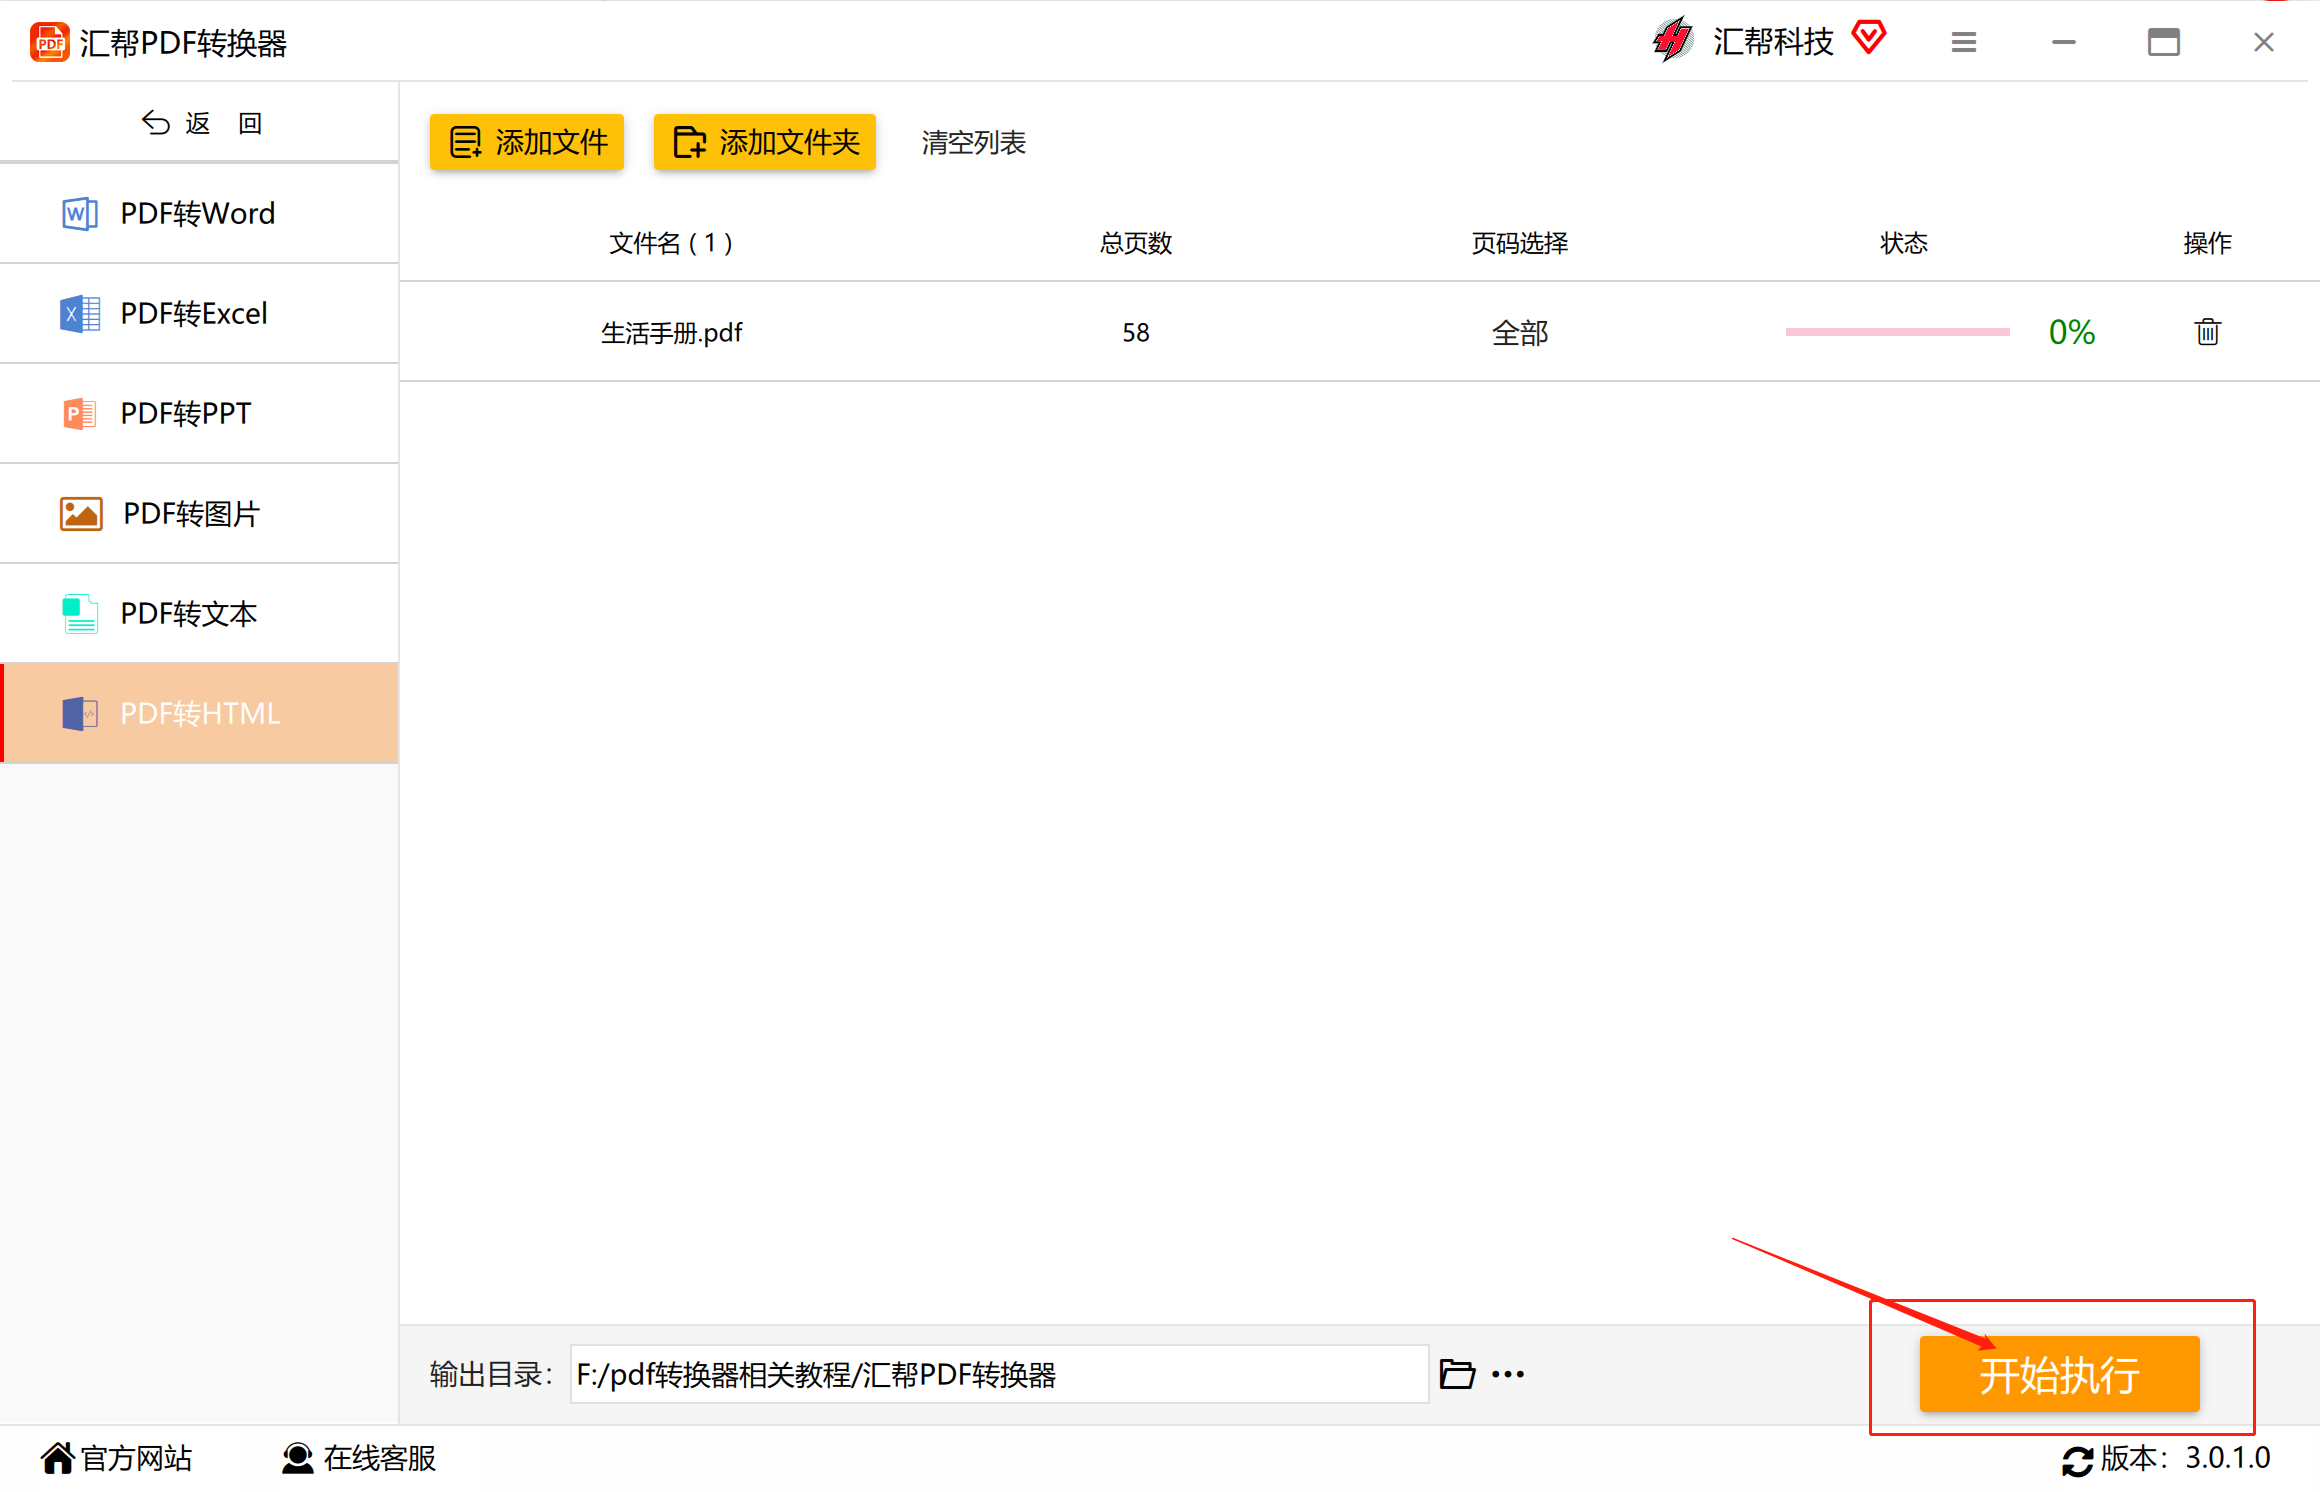Click the 状态 column header

(1904, 243)
